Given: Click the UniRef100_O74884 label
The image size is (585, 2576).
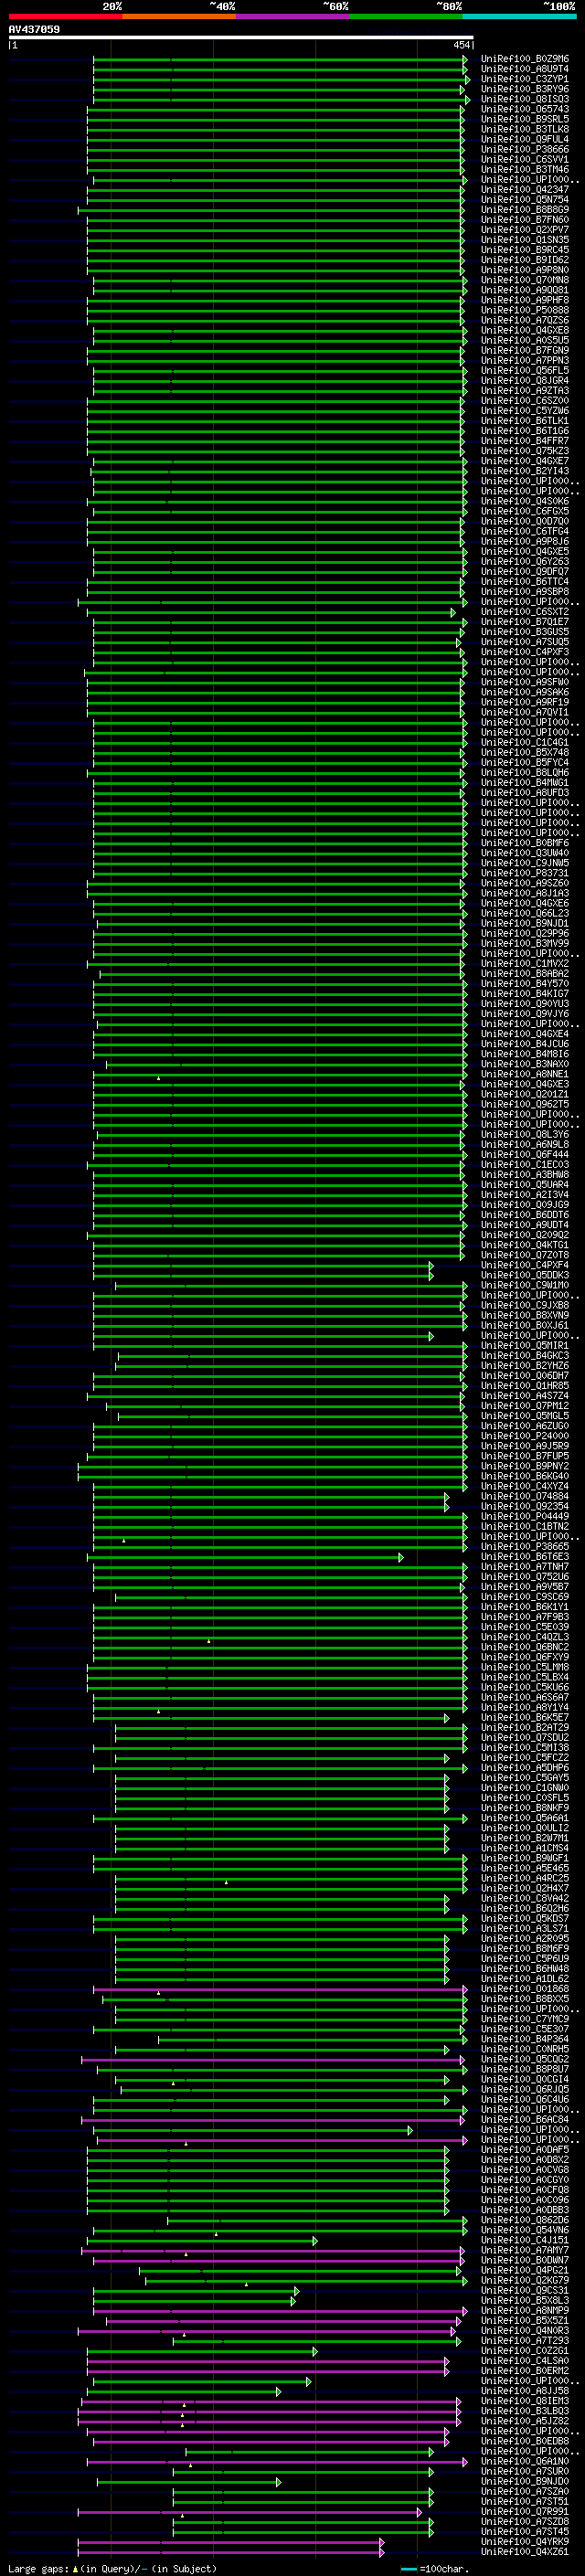Looking at the screenshot, I should tap(525, 1496).
